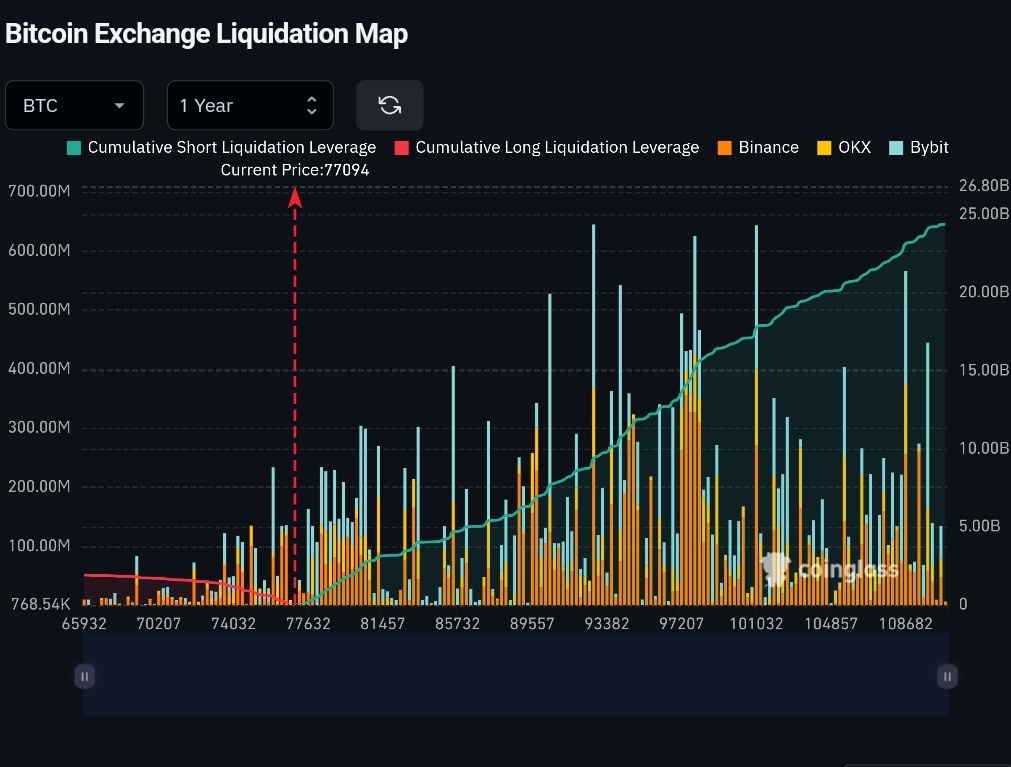Click the 108682 x-axis price label
Screen dimensions: 1011x767
point(905,623)
